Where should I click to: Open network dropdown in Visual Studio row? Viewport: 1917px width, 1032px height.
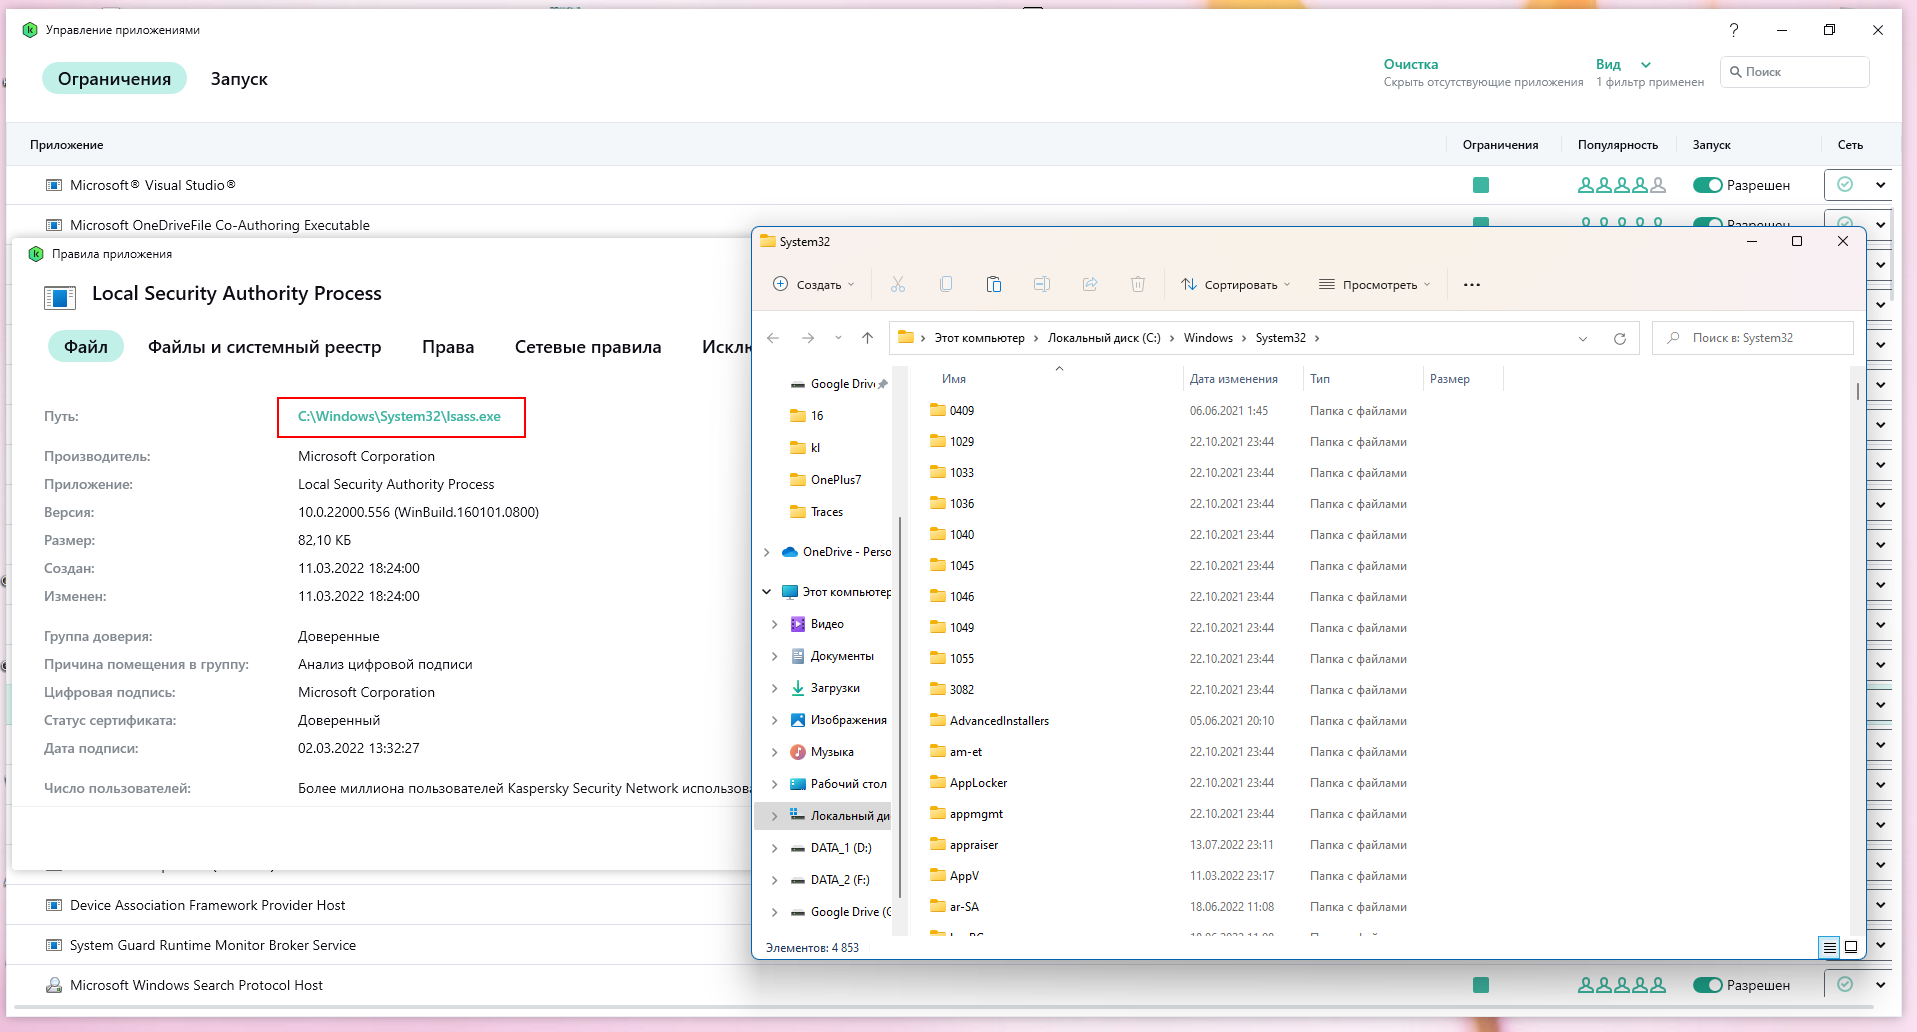click(x=1880, y=185)
